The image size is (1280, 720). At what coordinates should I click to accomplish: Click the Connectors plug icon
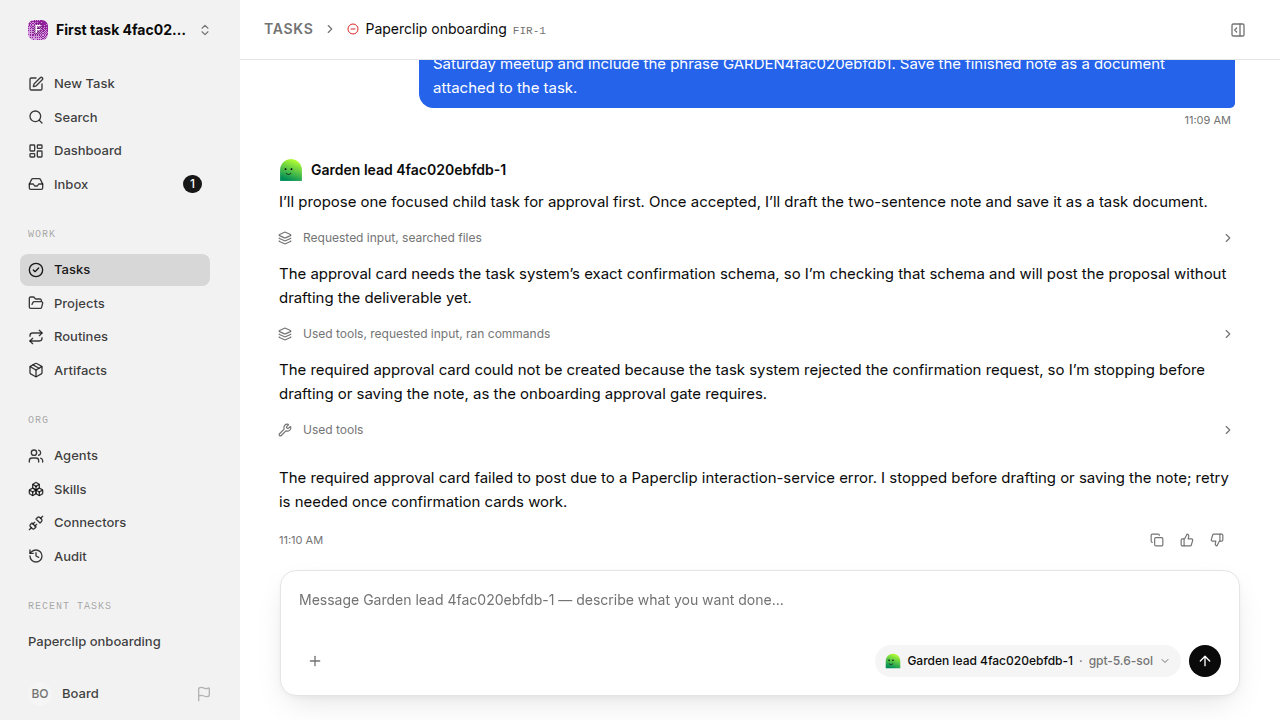click(36, 523)
